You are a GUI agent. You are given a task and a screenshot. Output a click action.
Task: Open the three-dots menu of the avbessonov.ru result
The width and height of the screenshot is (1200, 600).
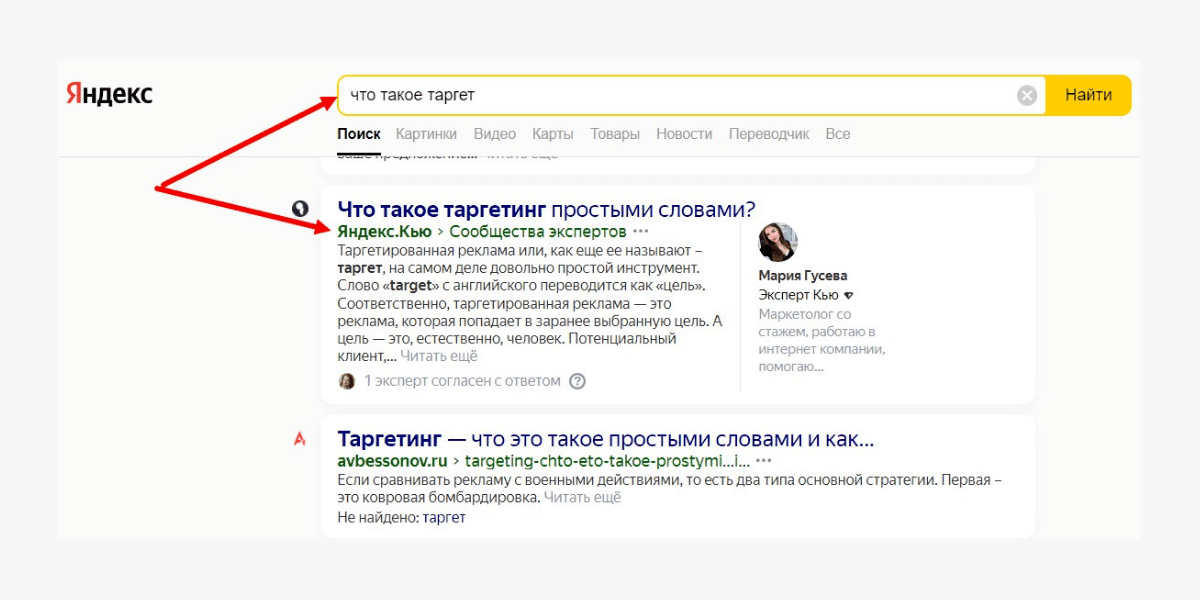tap(764, 461)
